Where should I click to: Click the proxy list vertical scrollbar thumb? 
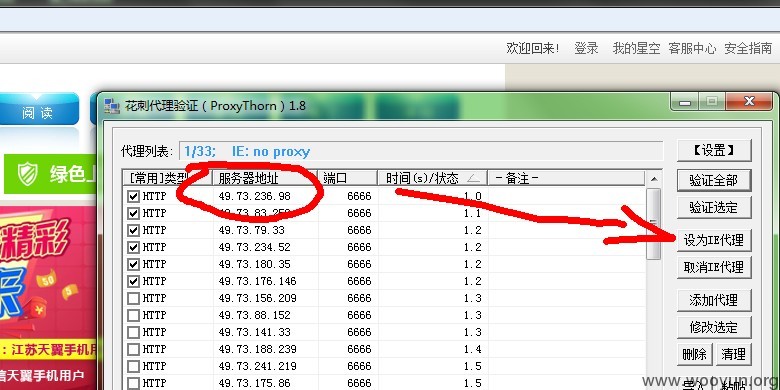point(654,224)
